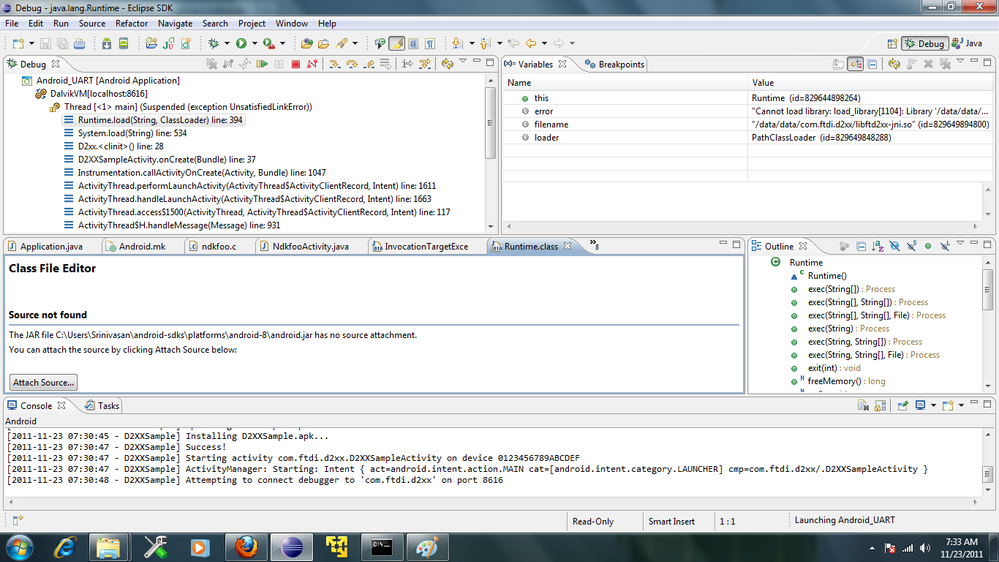Open the Debug launch history dropdown arrow
Image resolution: width=999 pixels, height=562 pixels.
226,43
